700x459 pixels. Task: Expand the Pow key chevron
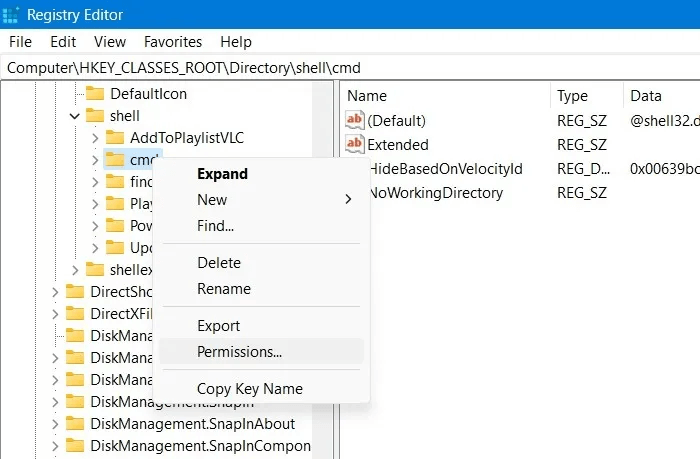pos(95,226)
